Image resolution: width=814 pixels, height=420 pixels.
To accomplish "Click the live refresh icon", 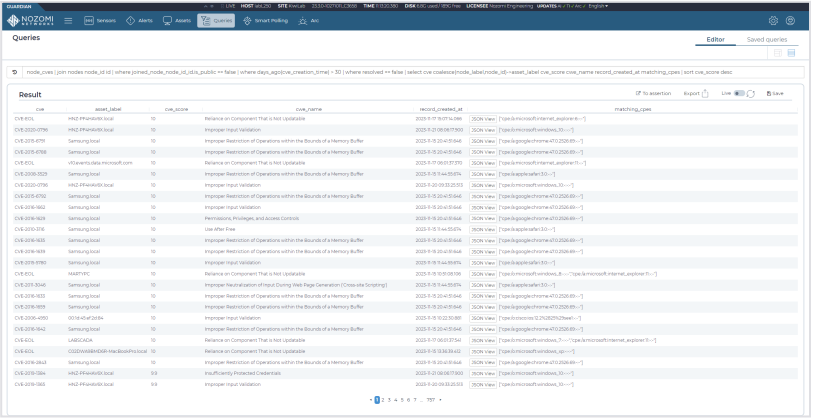I will click(x=750, y=93).
